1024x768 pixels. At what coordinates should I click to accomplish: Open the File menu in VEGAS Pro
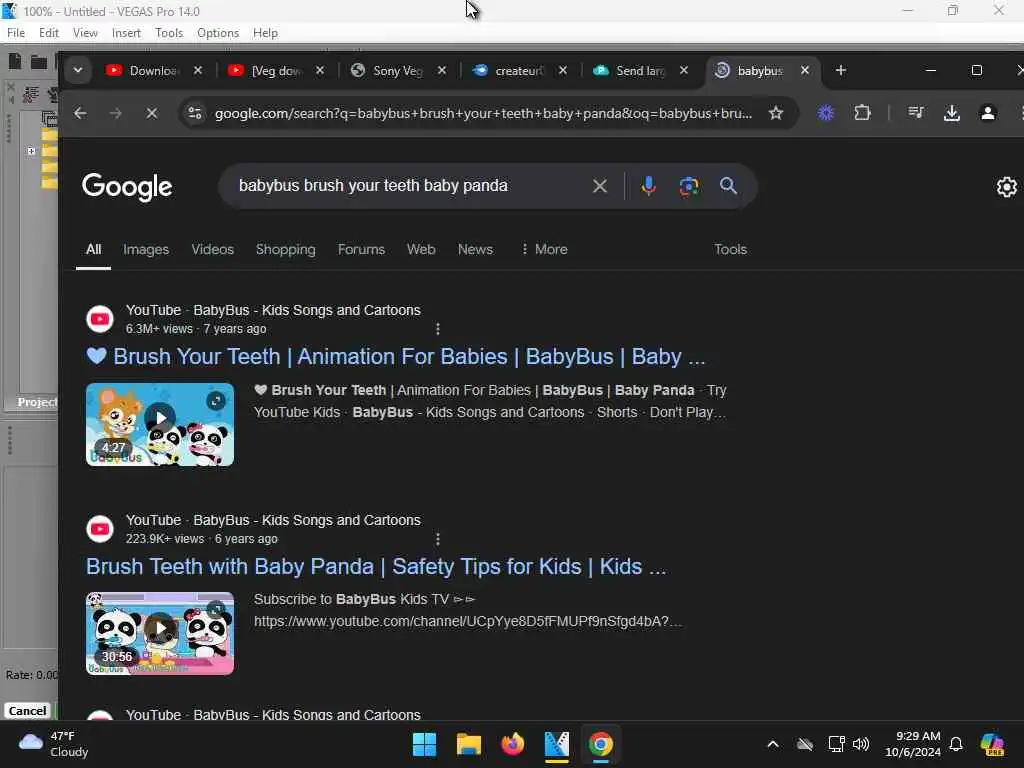tap(16, 33)
